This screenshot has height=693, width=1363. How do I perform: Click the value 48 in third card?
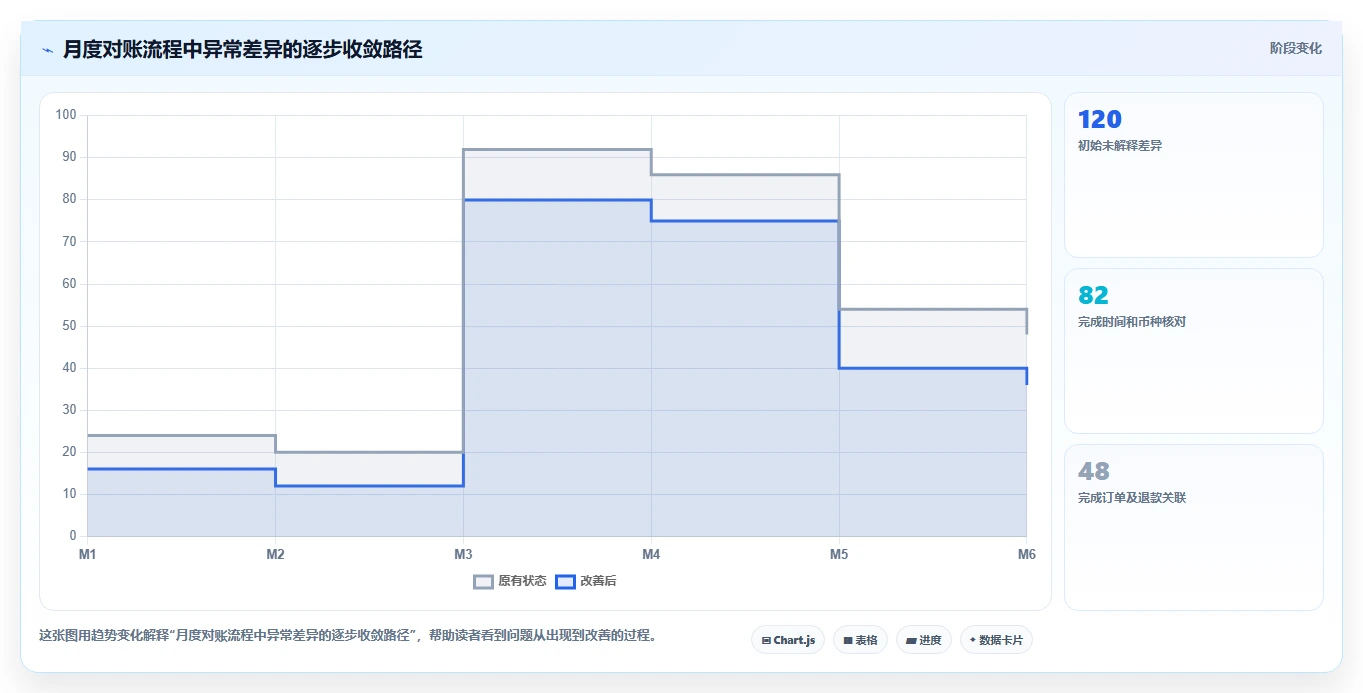click(1093, 471)
